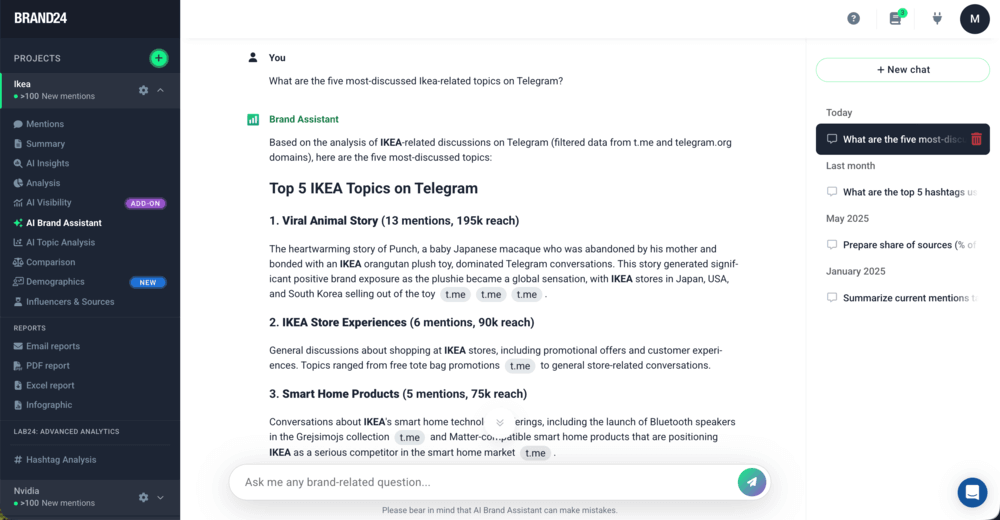Click the green add project plus icon
The image size is (1000, 520).
coord(158,58)
